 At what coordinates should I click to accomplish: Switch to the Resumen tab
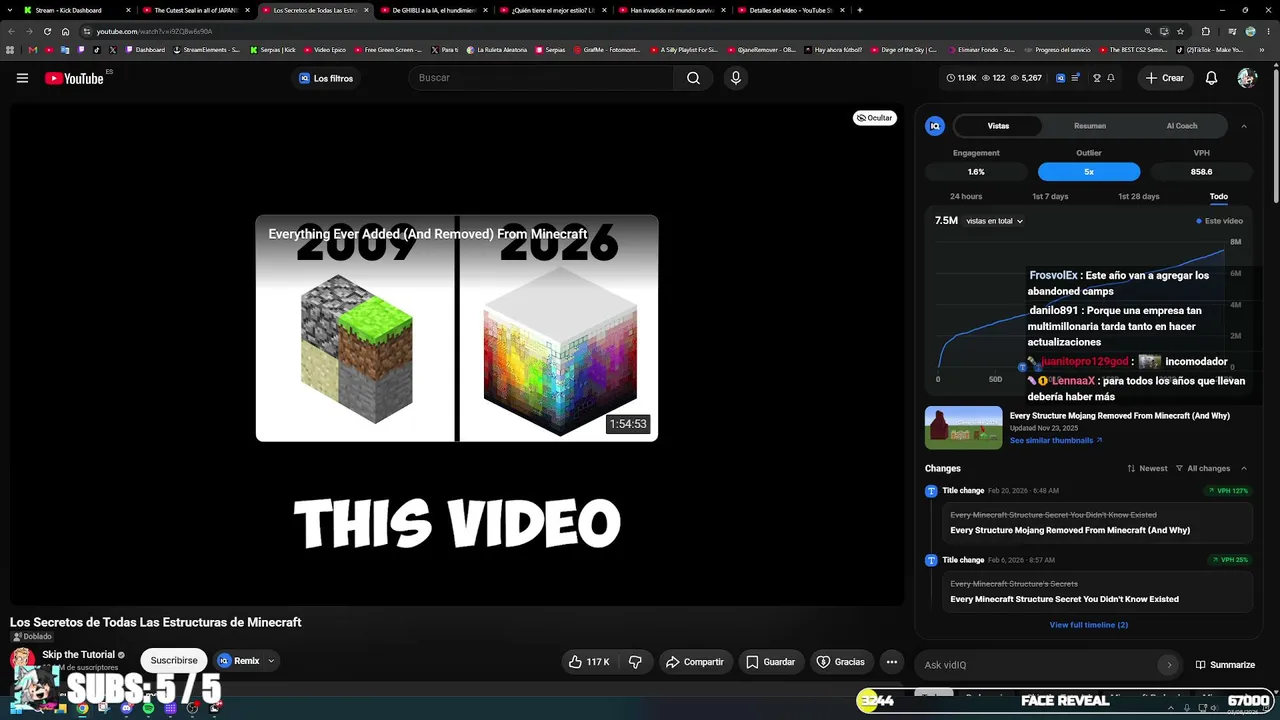(1090, 126)
